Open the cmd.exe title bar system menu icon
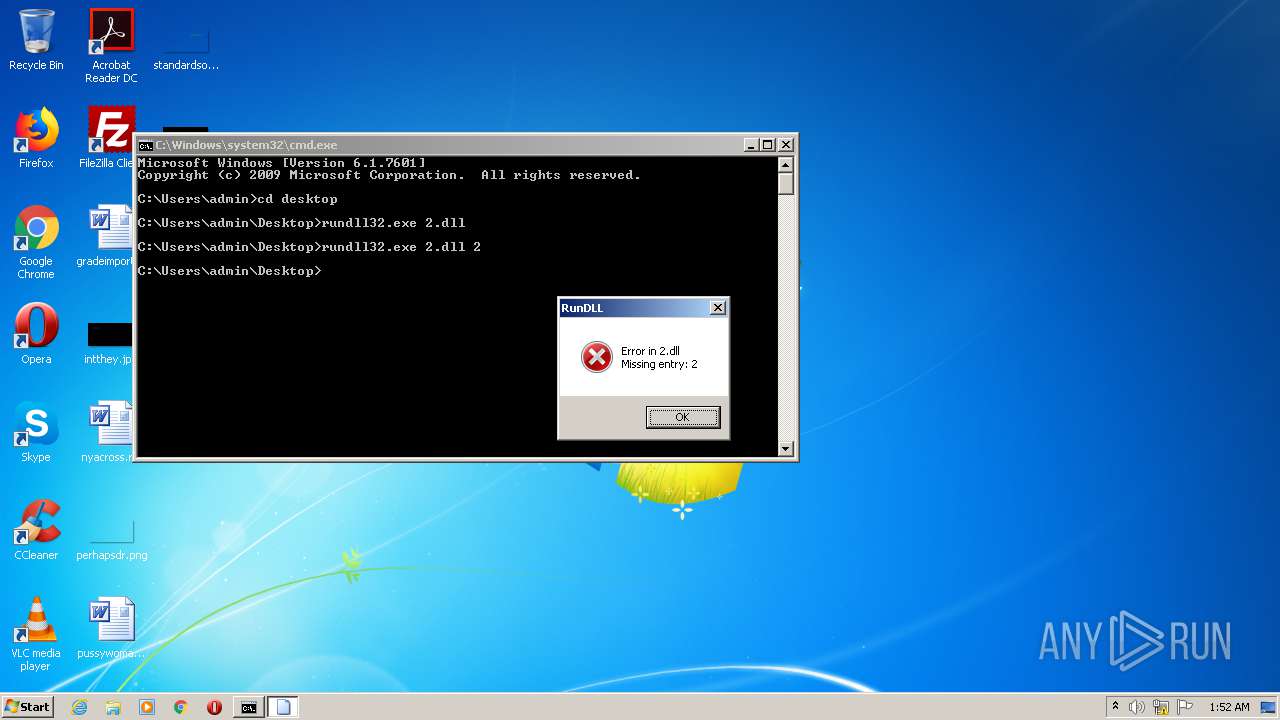Image resolution: width=1280 pixels, height=720 pixels. point(145,145)
